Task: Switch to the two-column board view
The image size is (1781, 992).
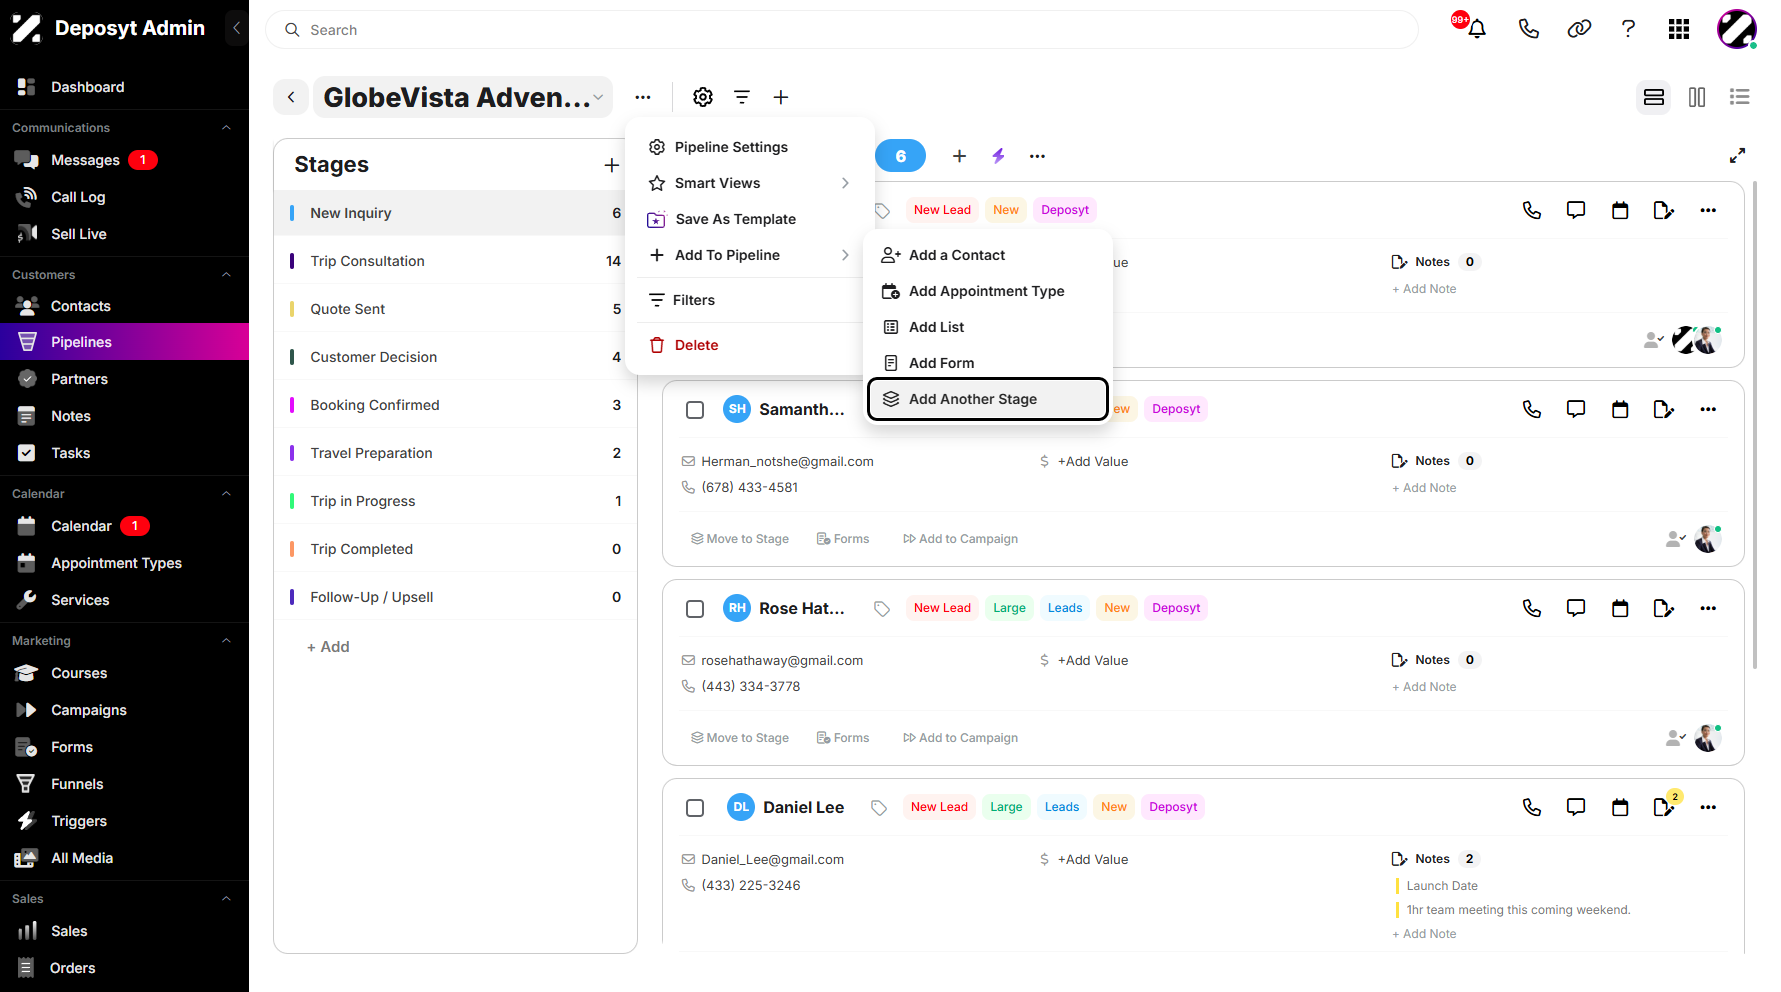Action: tap(1697, 97)
